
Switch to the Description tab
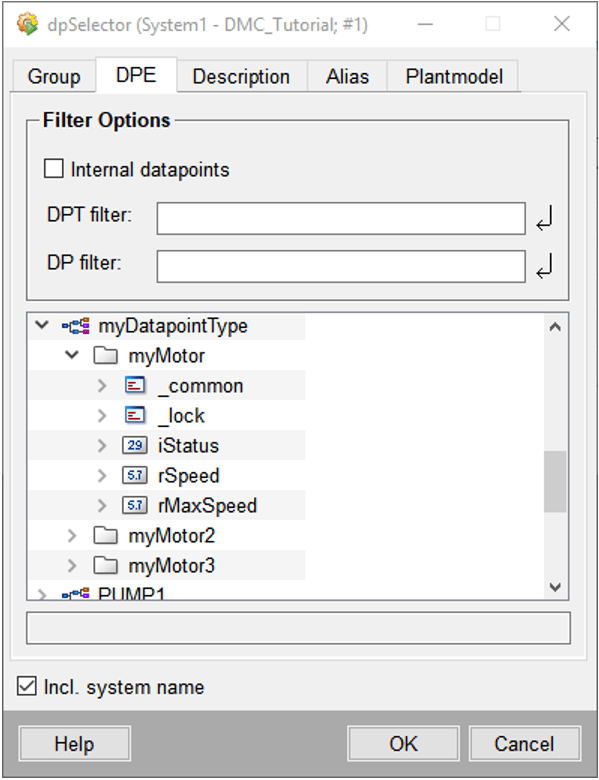241,76
